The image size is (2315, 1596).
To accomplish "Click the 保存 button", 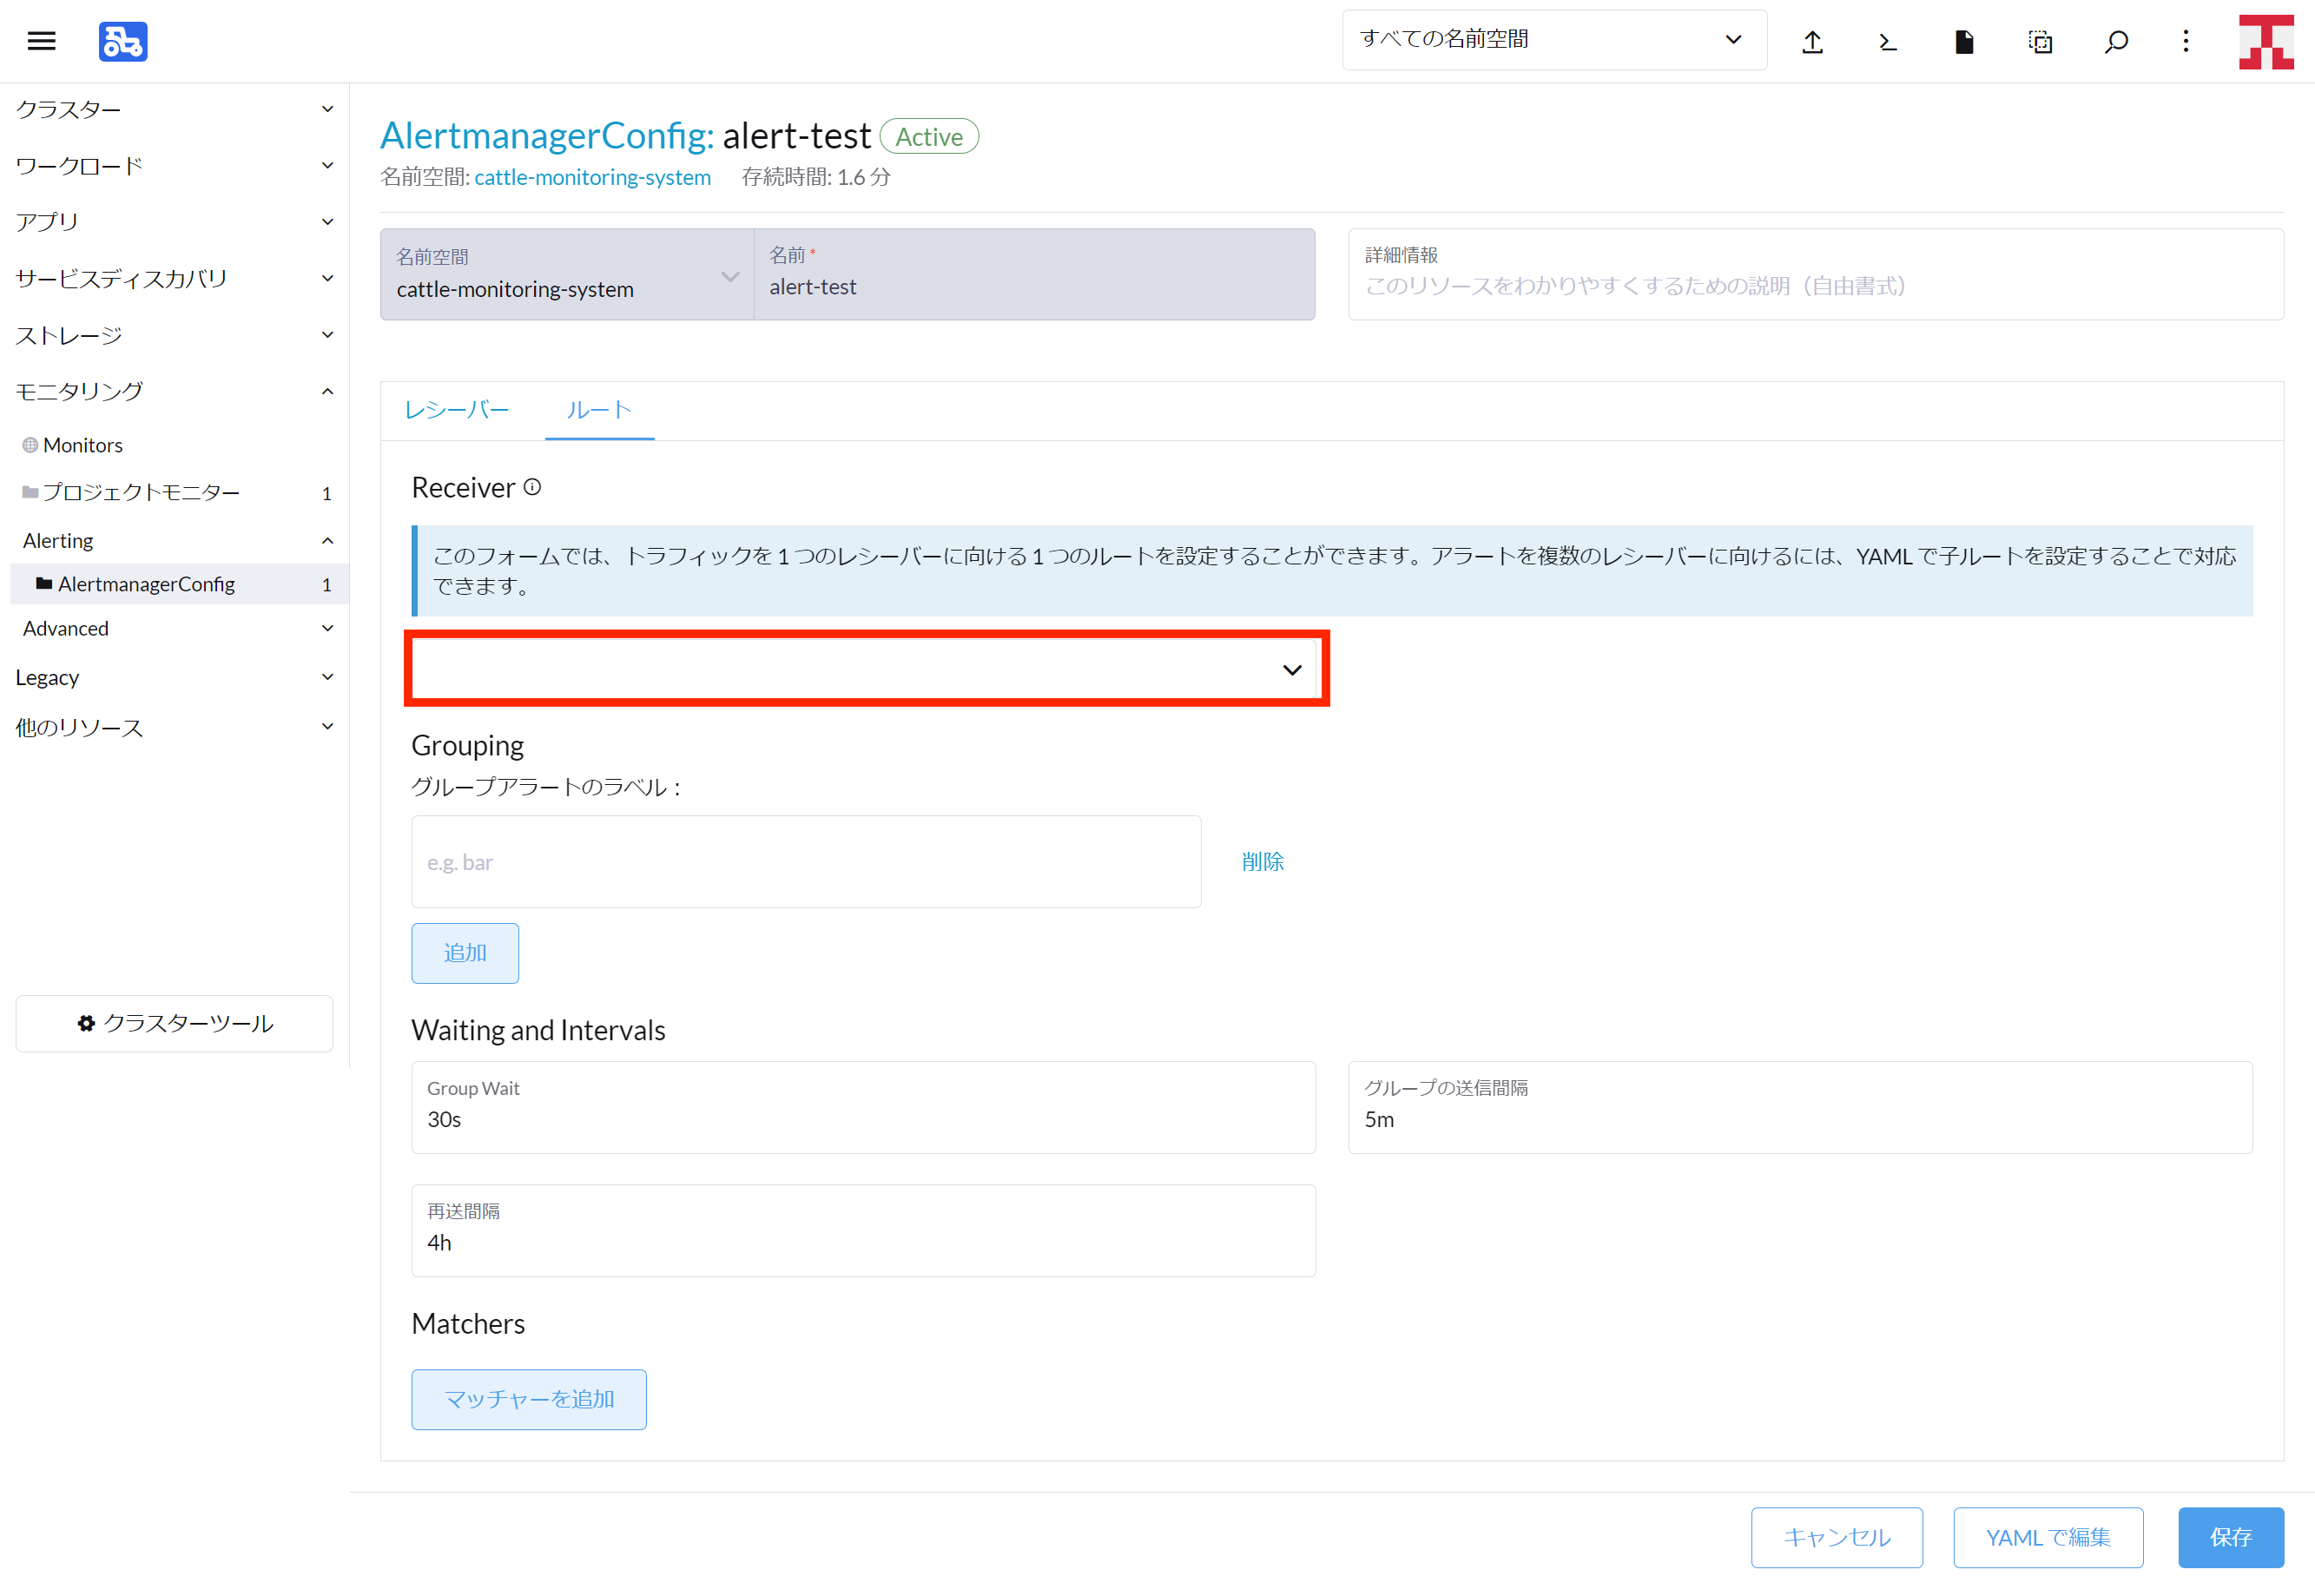I will [2231, 1537].
